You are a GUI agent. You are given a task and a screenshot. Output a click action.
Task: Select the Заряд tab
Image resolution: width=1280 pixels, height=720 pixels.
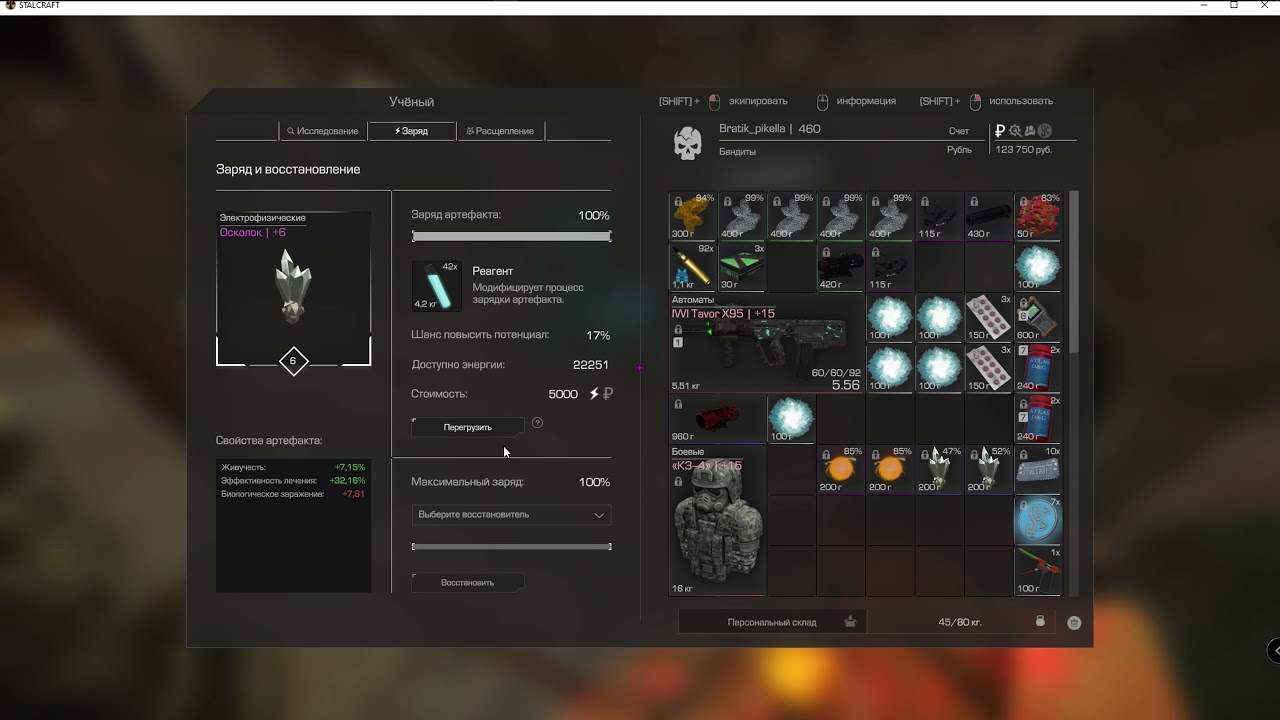(411, 131)
